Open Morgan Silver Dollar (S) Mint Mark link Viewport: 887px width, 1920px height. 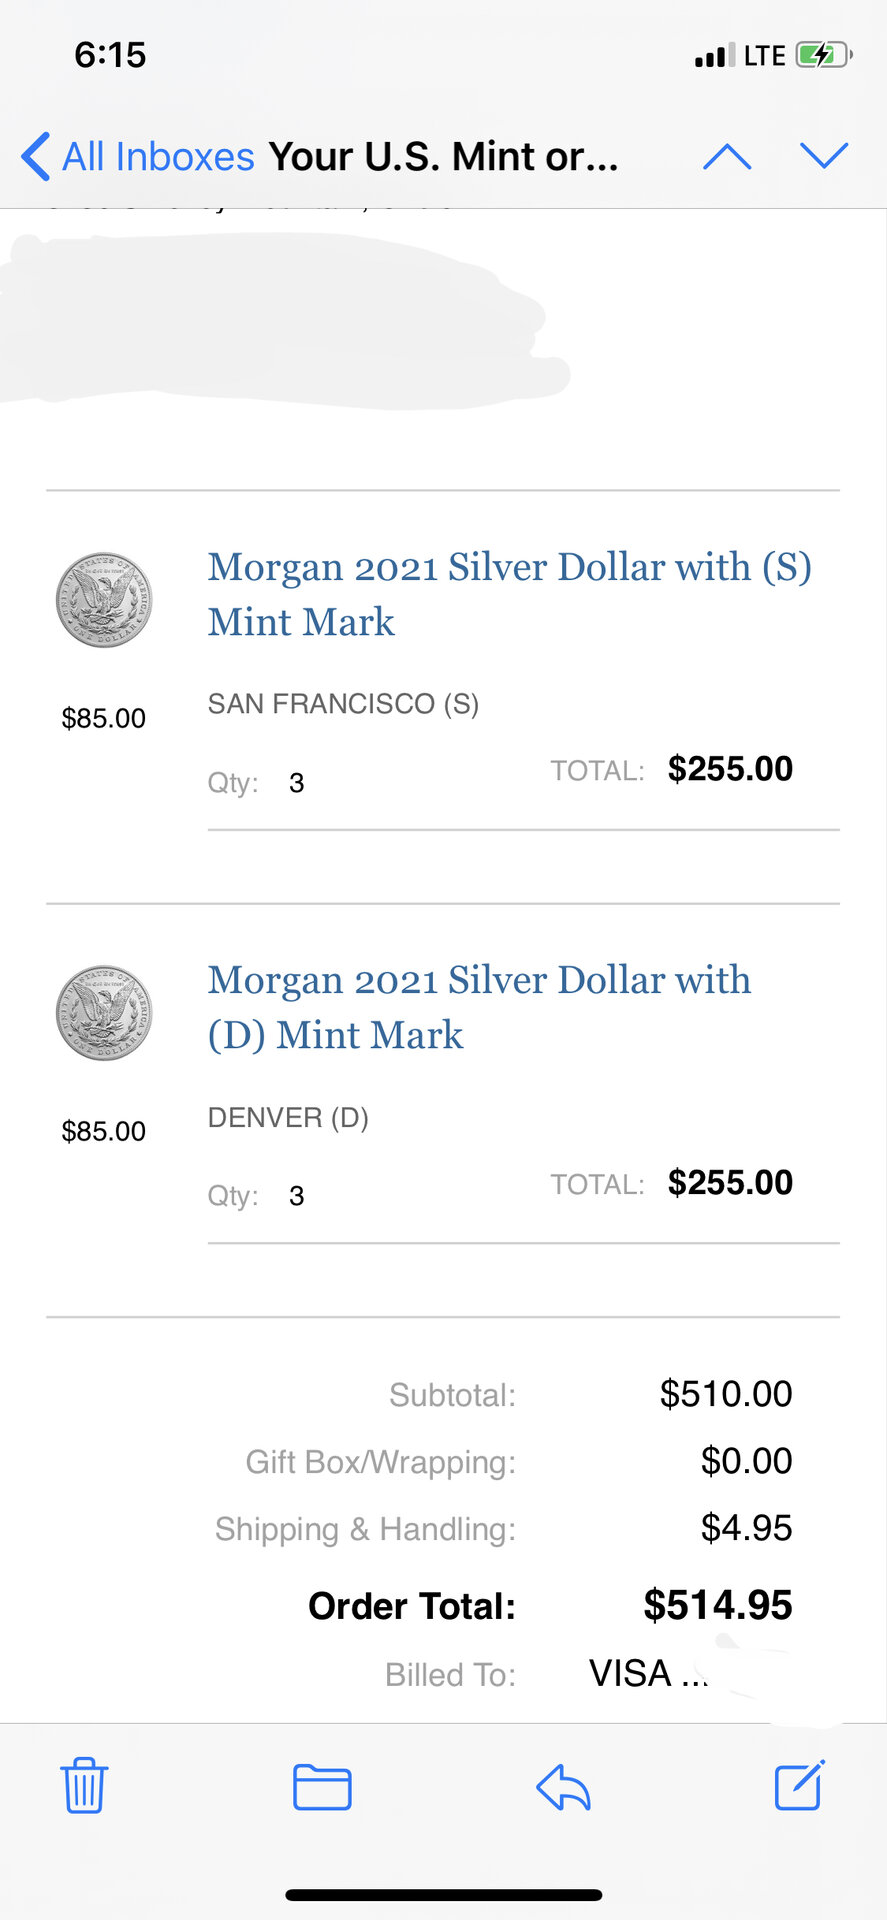509,594
